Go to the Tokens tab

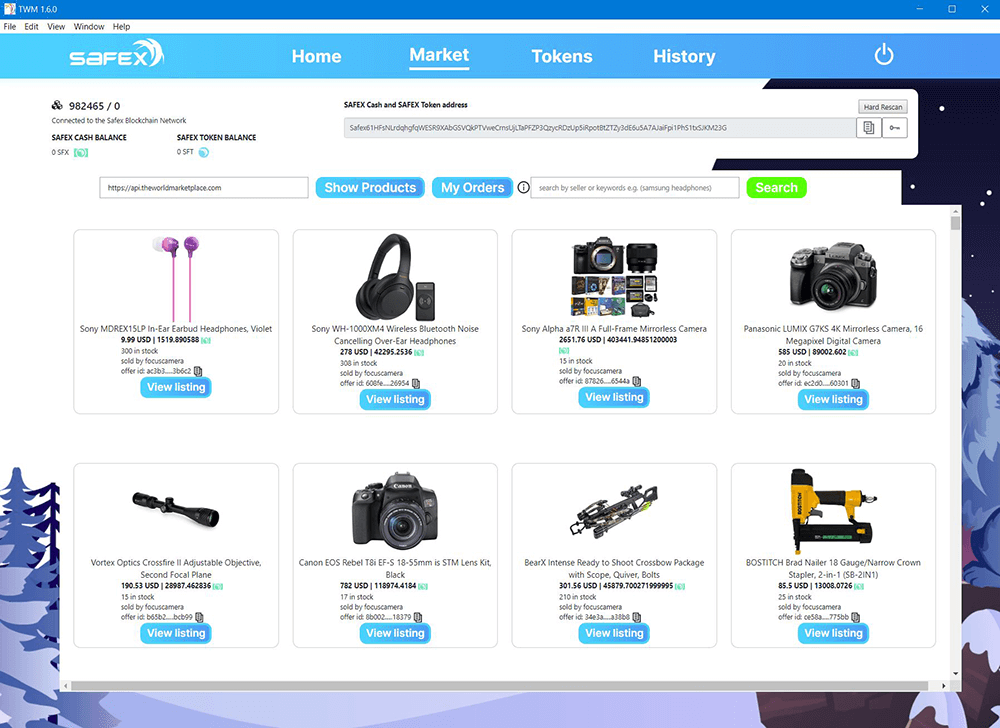(x=562, y=56)
